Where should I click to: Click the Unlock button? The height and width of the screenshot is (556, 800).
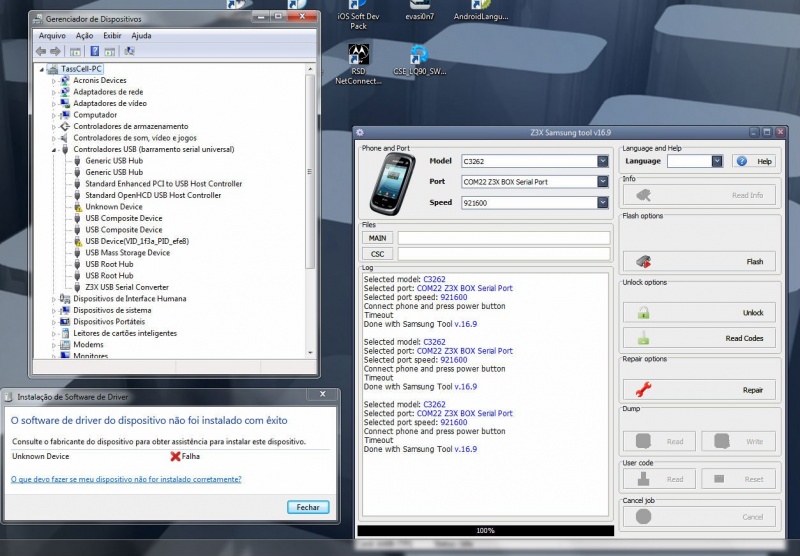click(x=699, y=313)
